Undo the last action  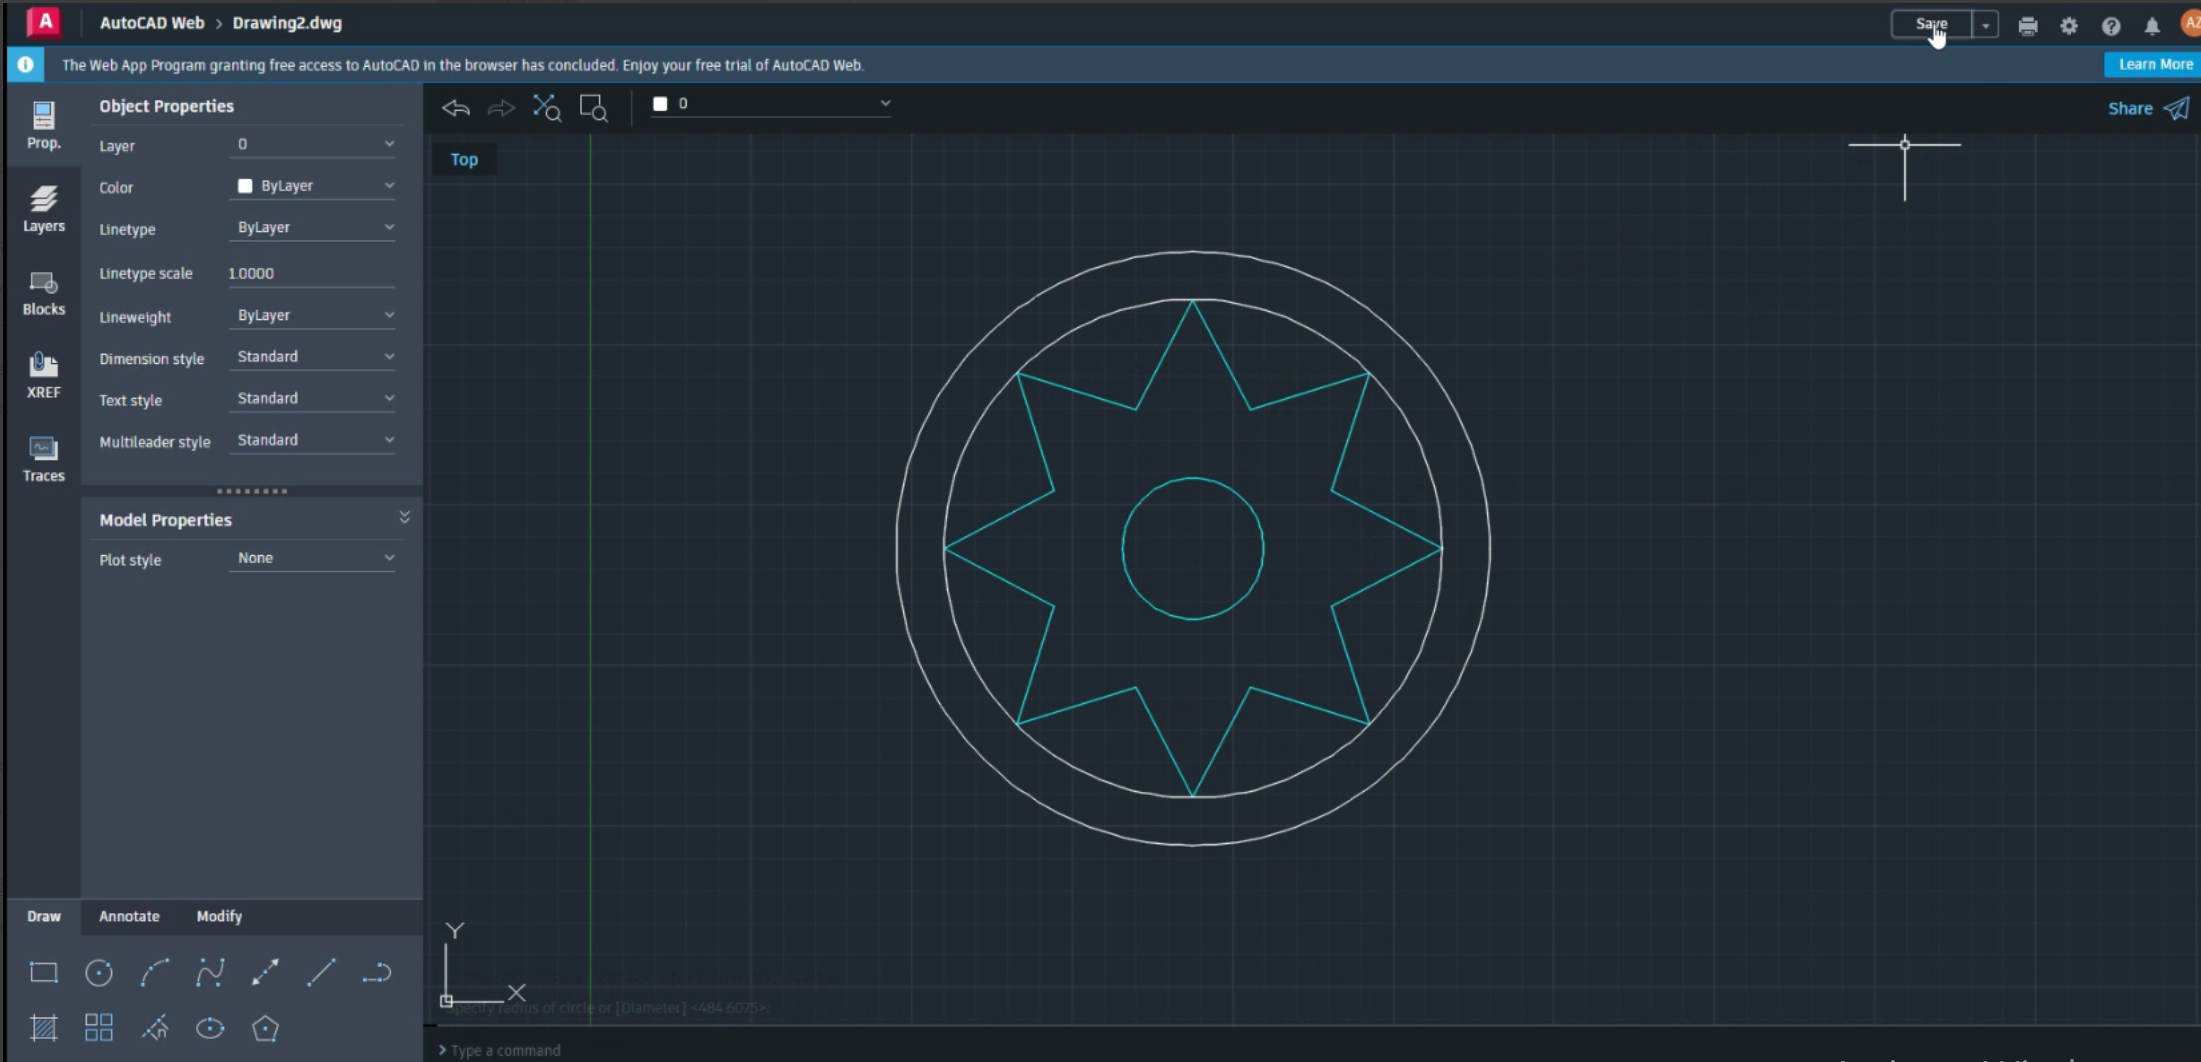point(456,108)
